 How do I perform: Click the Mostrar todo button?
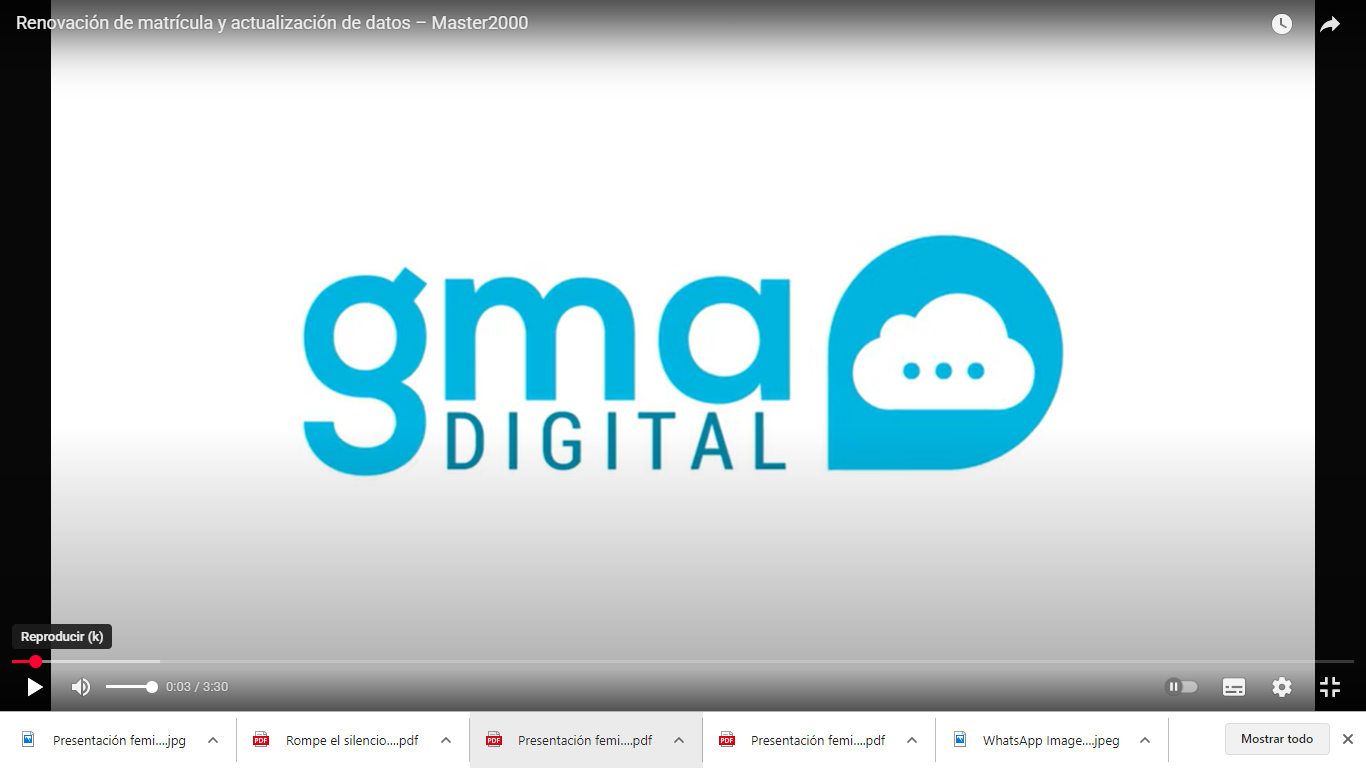tap(1277, 739)
